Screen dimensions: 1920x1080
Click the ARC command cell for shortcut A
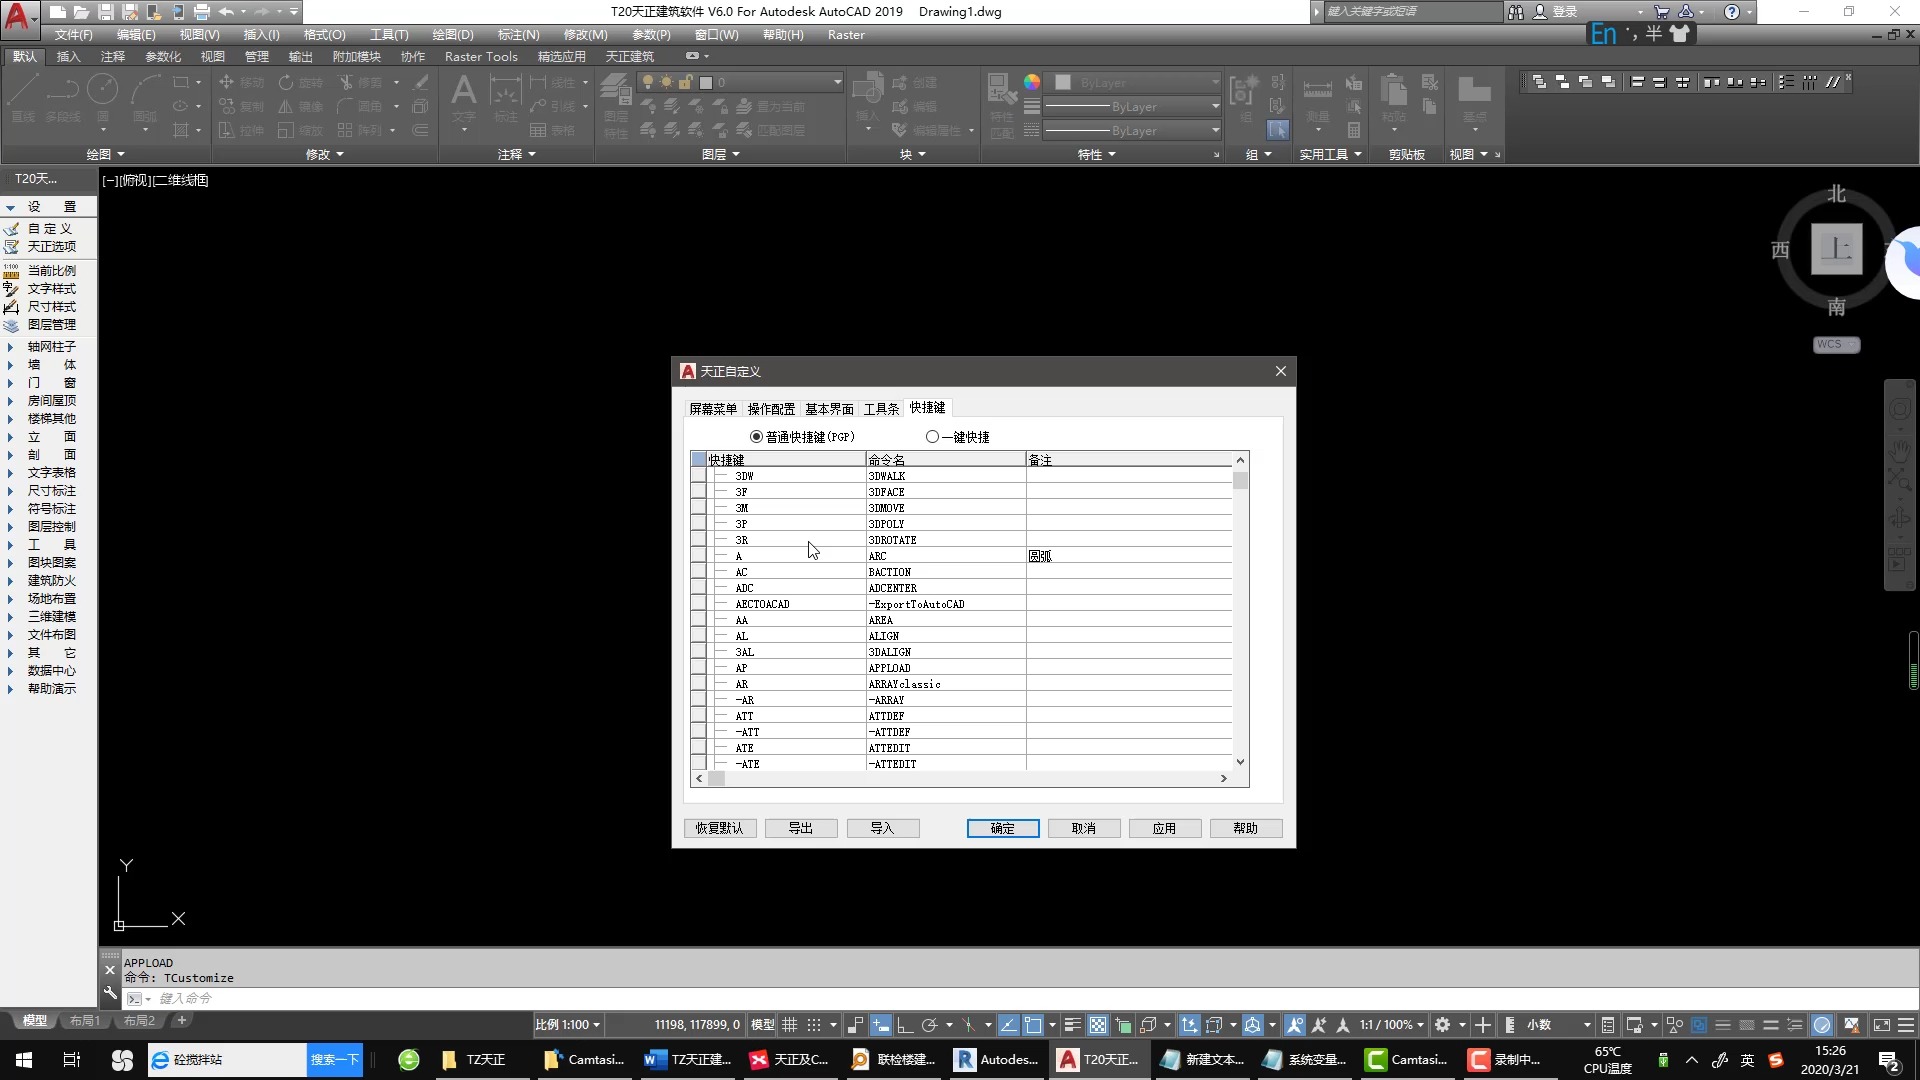pos(945,556)
